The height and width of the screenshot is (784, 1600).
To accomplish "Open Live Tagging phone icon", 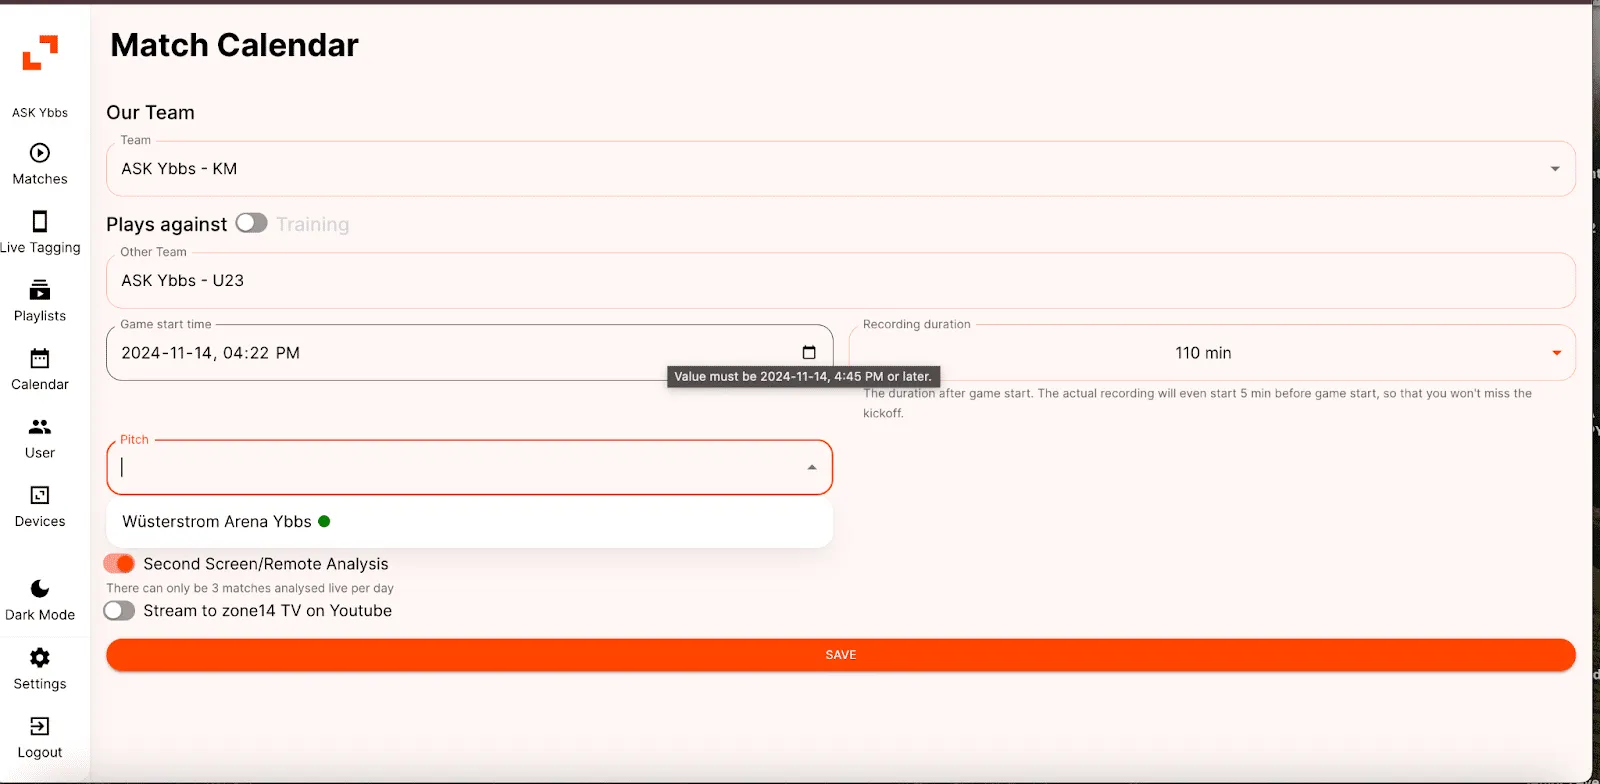I will (40, 221).
